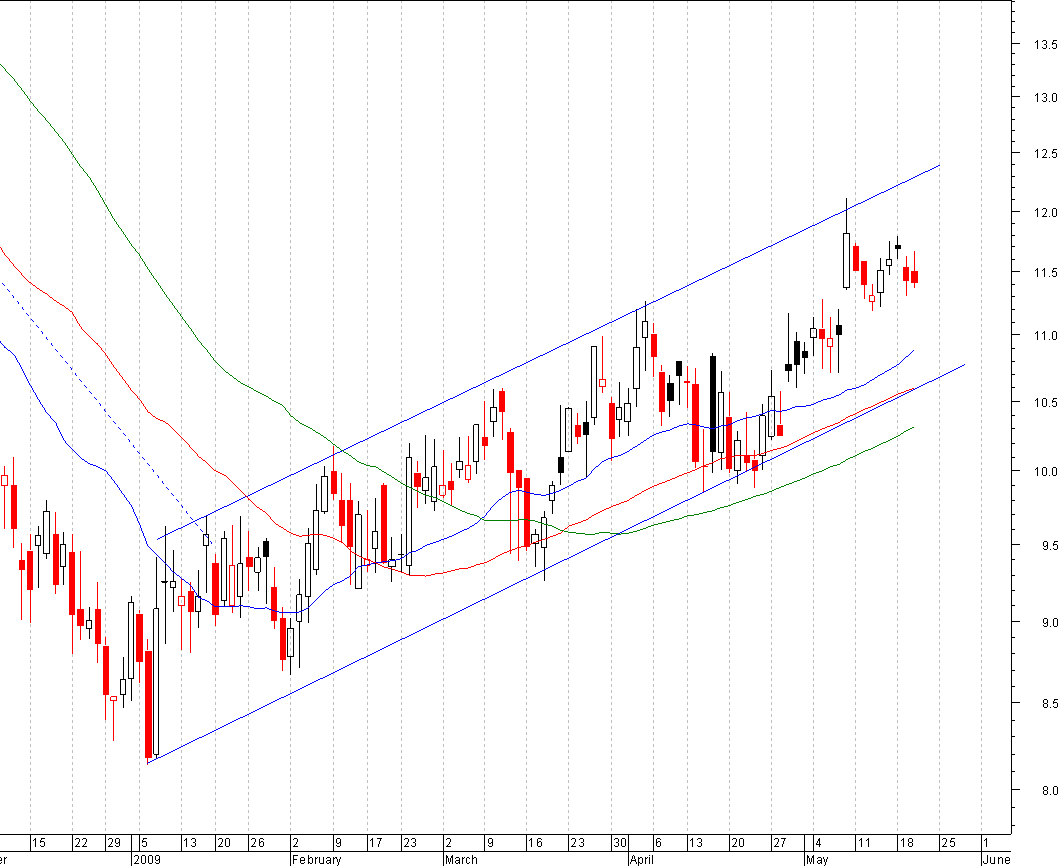The height and width of the screenshot is (866, 1062).
Task: Click the February date label 23
Action: tap(410, 843)
